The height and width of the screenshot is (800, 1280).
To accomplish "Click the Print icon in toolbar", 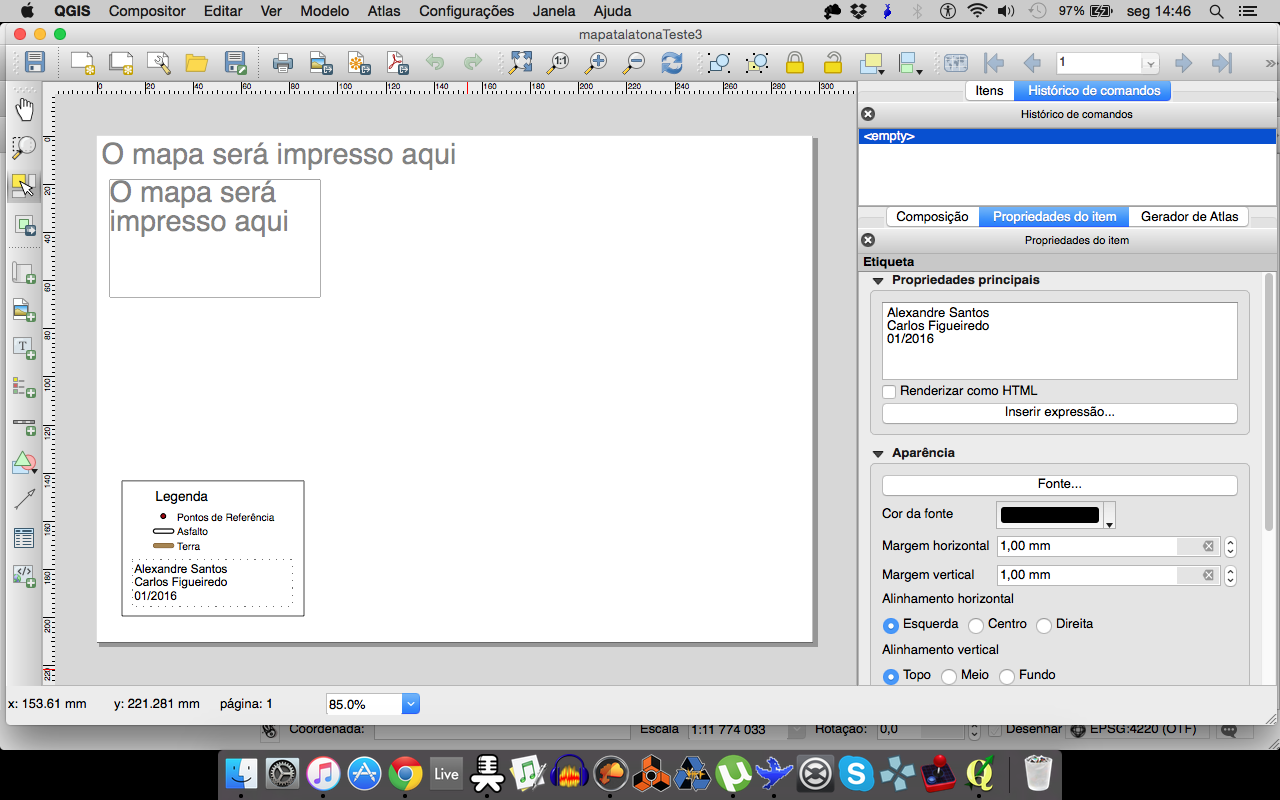I will (x=283, y=63).
